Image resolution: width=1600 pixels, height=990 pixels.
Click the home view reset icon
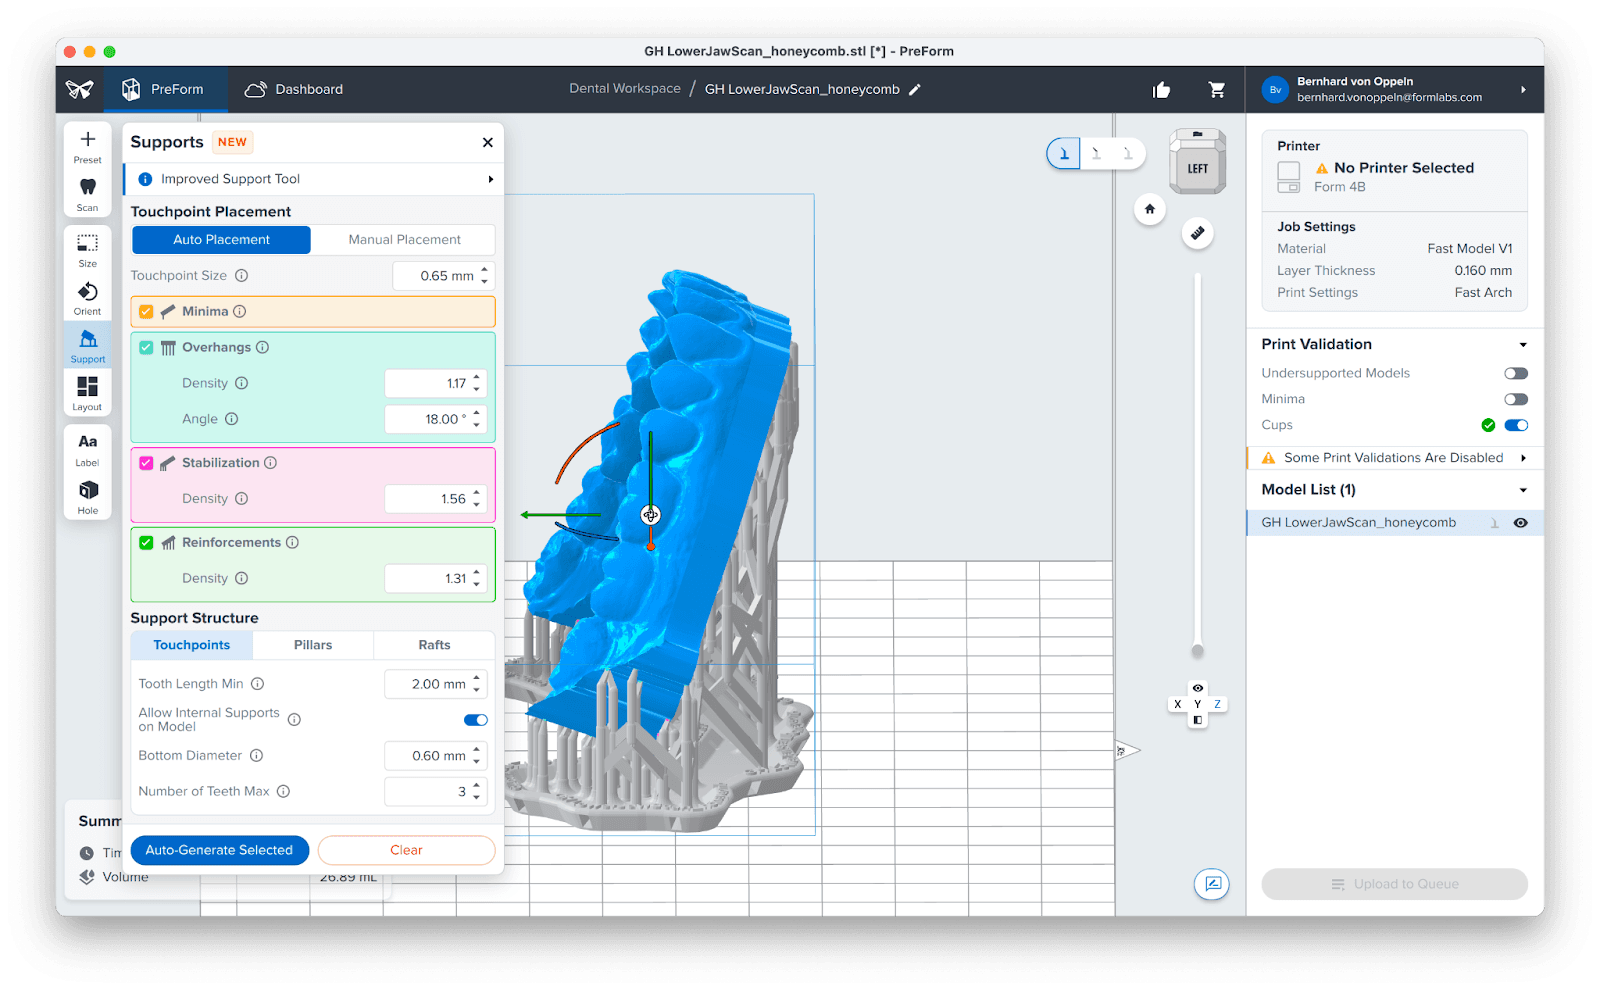click(x=1150, y=209)
